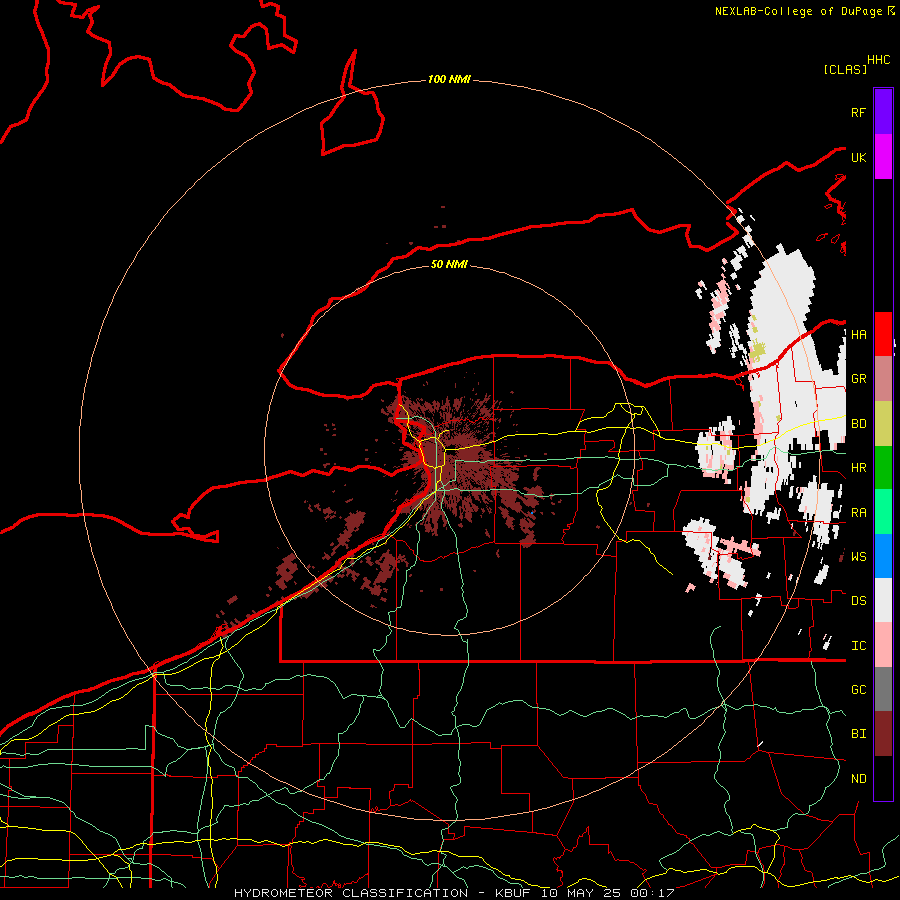Click the HHC product label
Viewport: 900px width, 900px height.
click(x=879, y=60)
